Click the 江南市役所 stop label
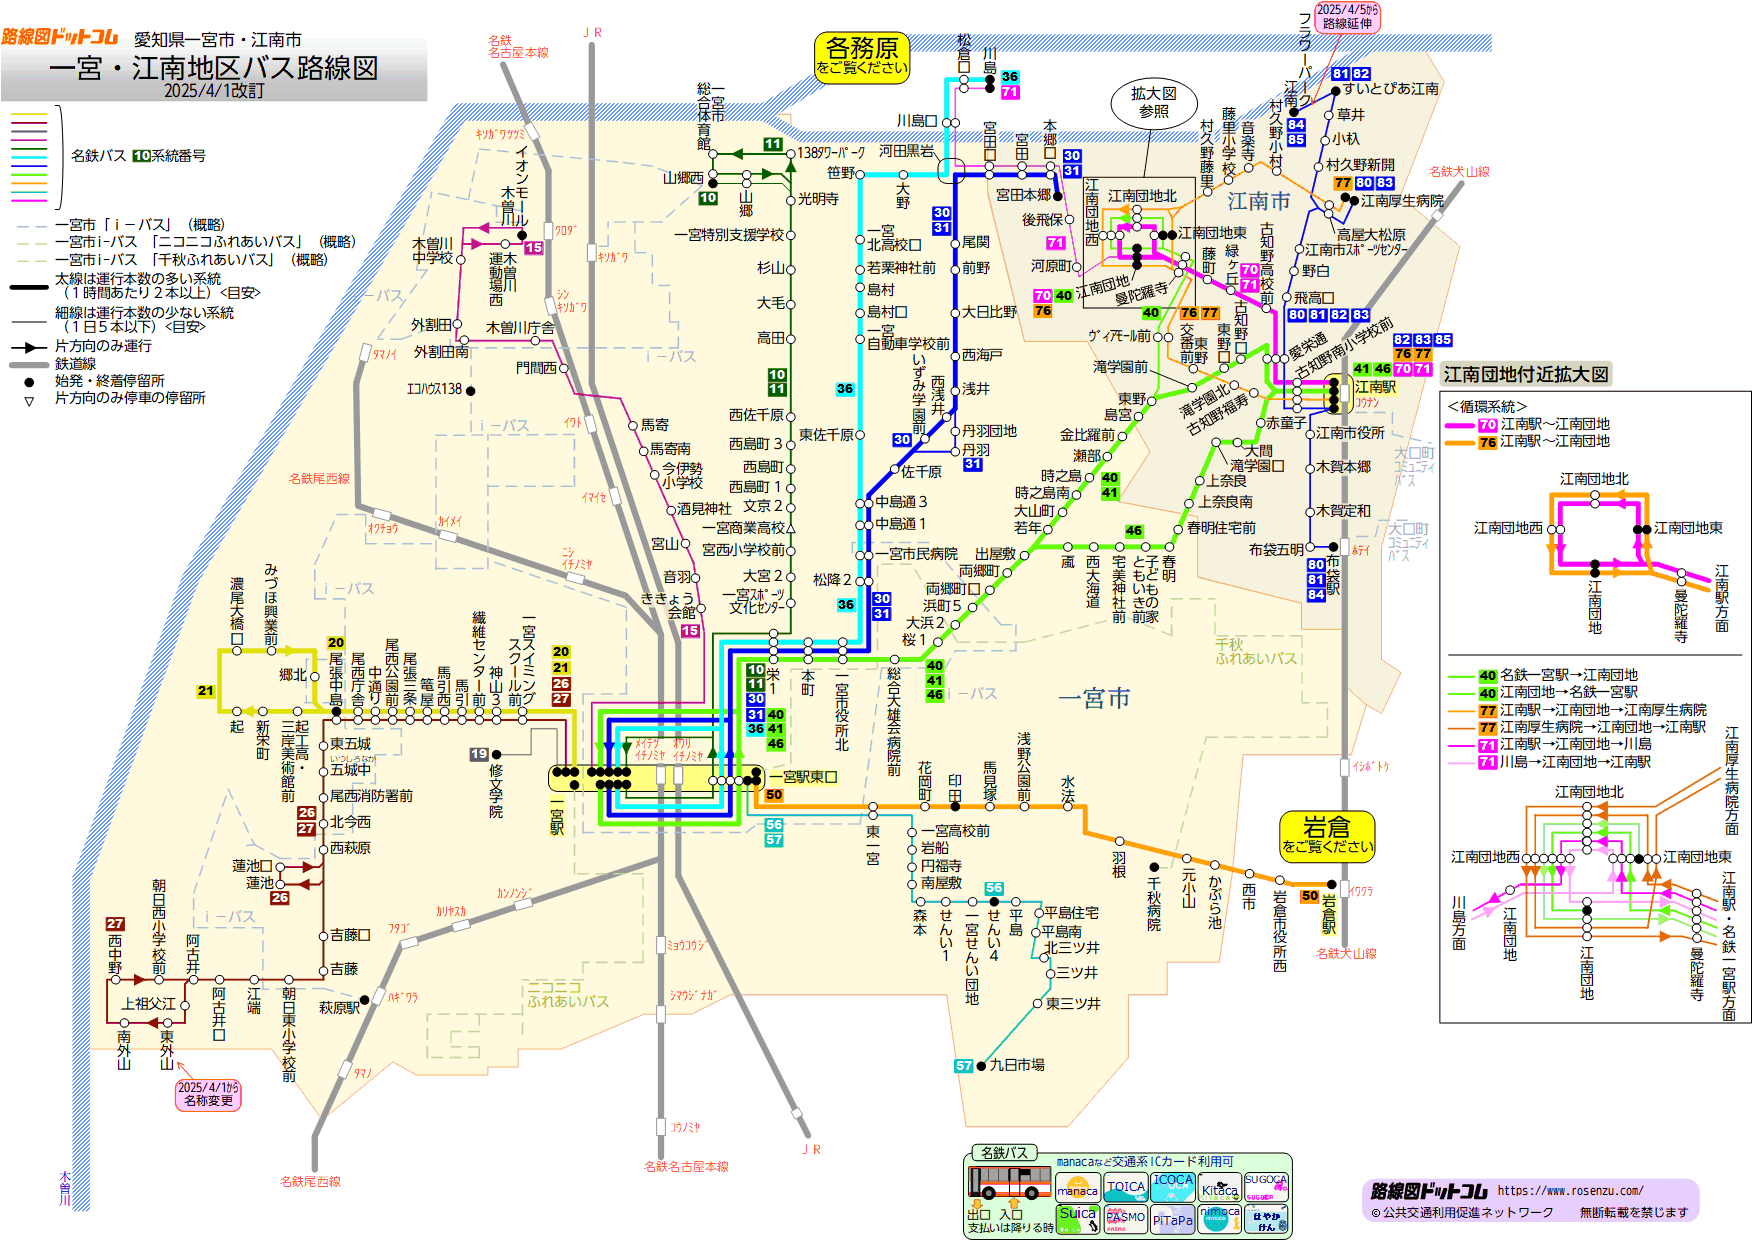The height and width of the screenshot is (1240, 1753). tap(1350, 432)
